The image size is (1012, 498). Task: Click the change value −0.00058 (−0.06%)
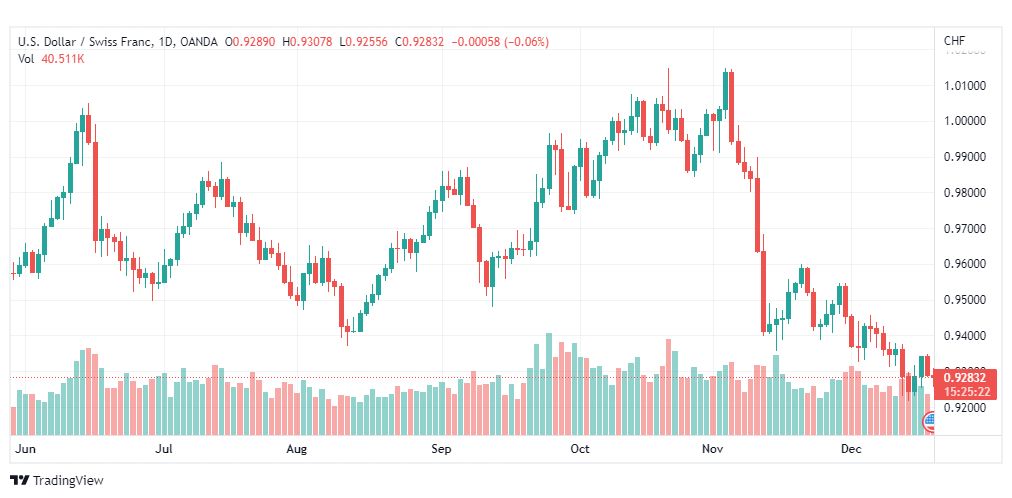[x=500, y=42]
